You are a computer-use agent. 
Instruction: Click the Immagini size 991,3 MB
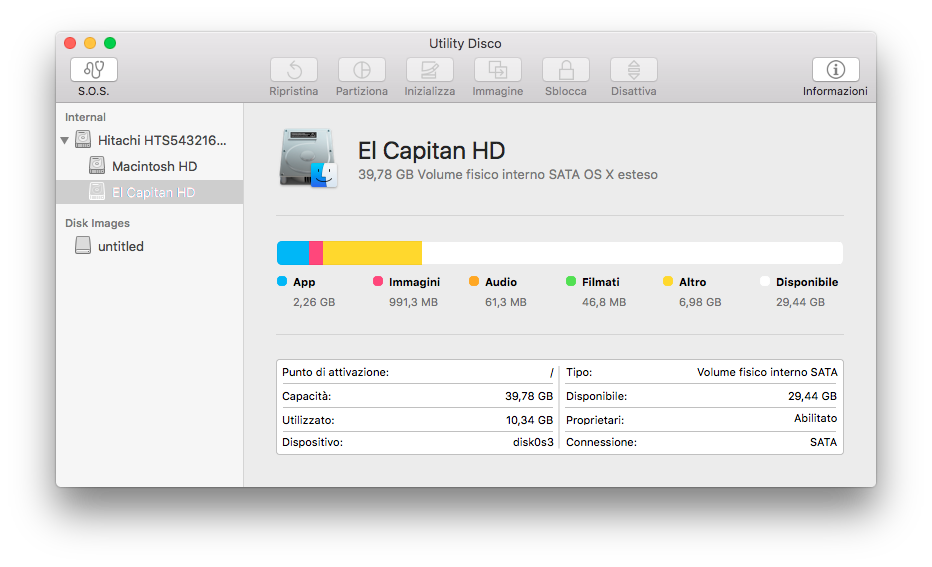click(x=413, y=302)
